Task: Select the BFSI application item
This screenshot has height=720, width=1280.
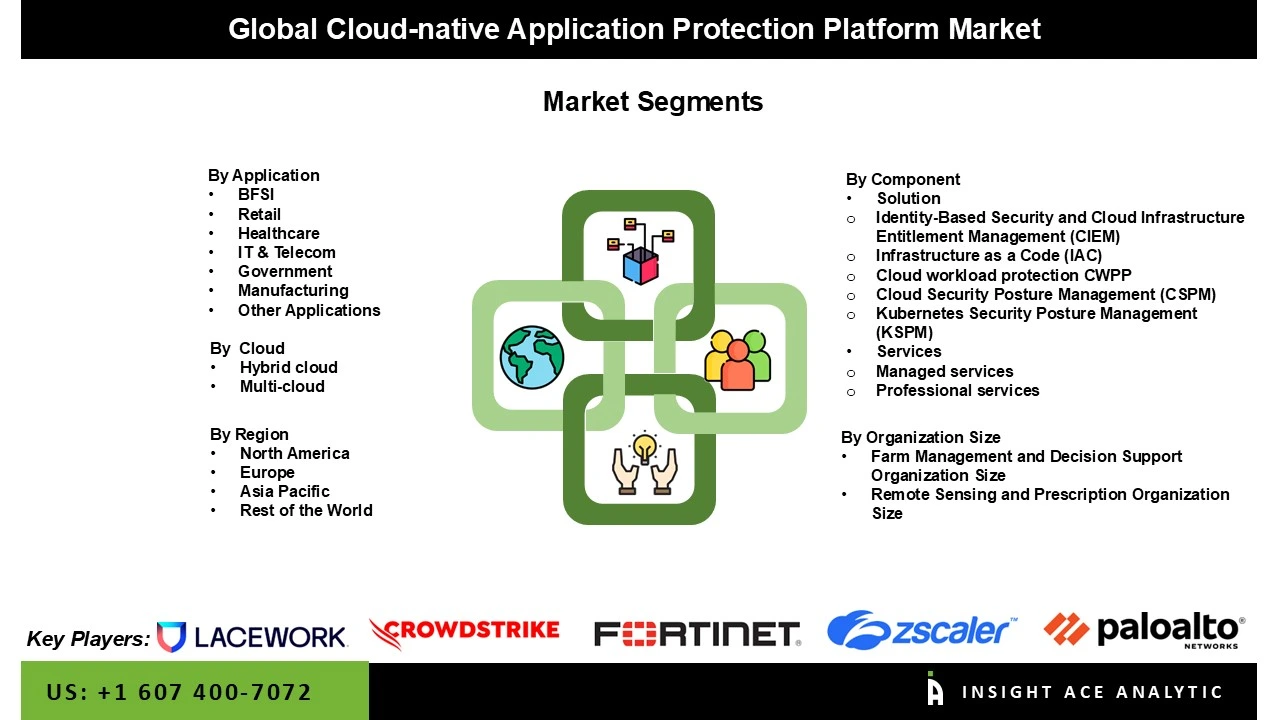Action: [256, 195]
